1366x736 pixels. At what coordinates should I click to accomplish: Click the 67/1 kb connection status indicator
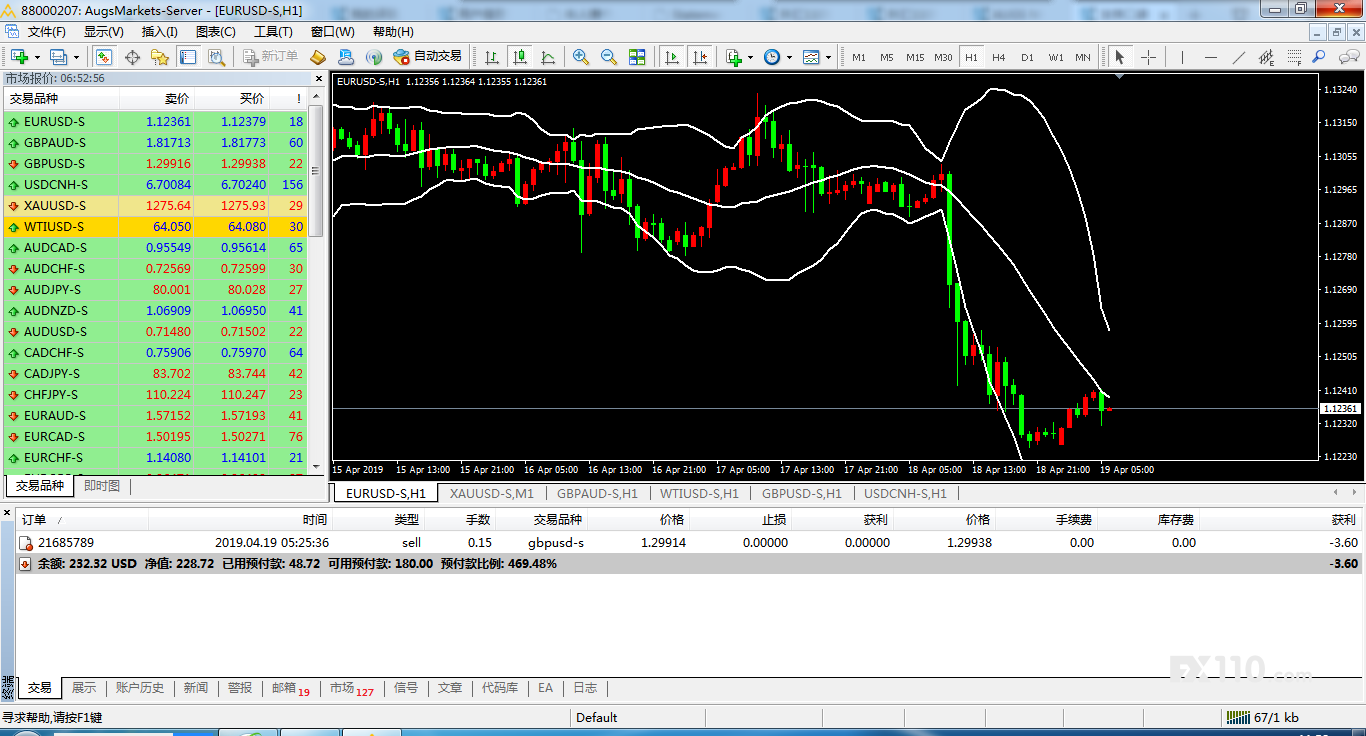(1264, 717)
